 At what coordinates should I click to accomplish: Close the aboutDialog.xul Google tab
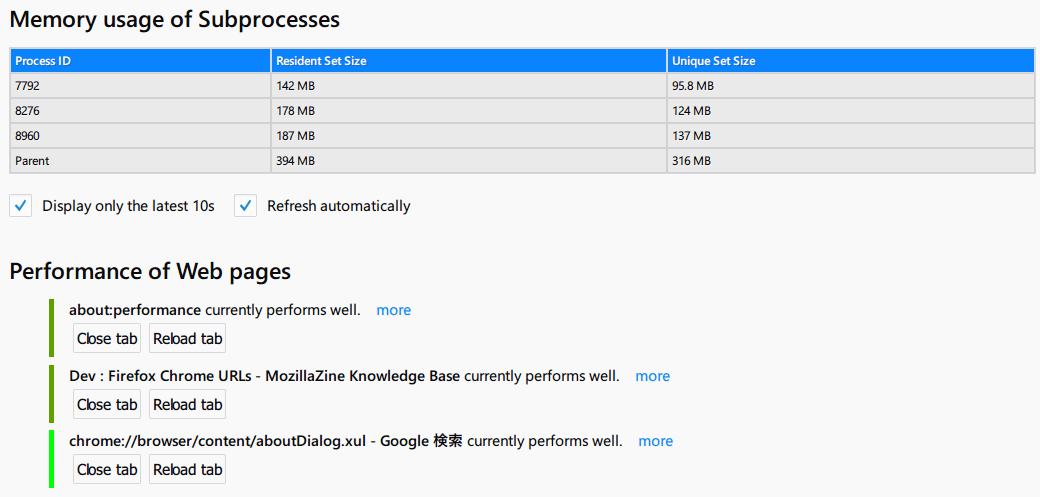pyautogui.click(x=107, y=469)
